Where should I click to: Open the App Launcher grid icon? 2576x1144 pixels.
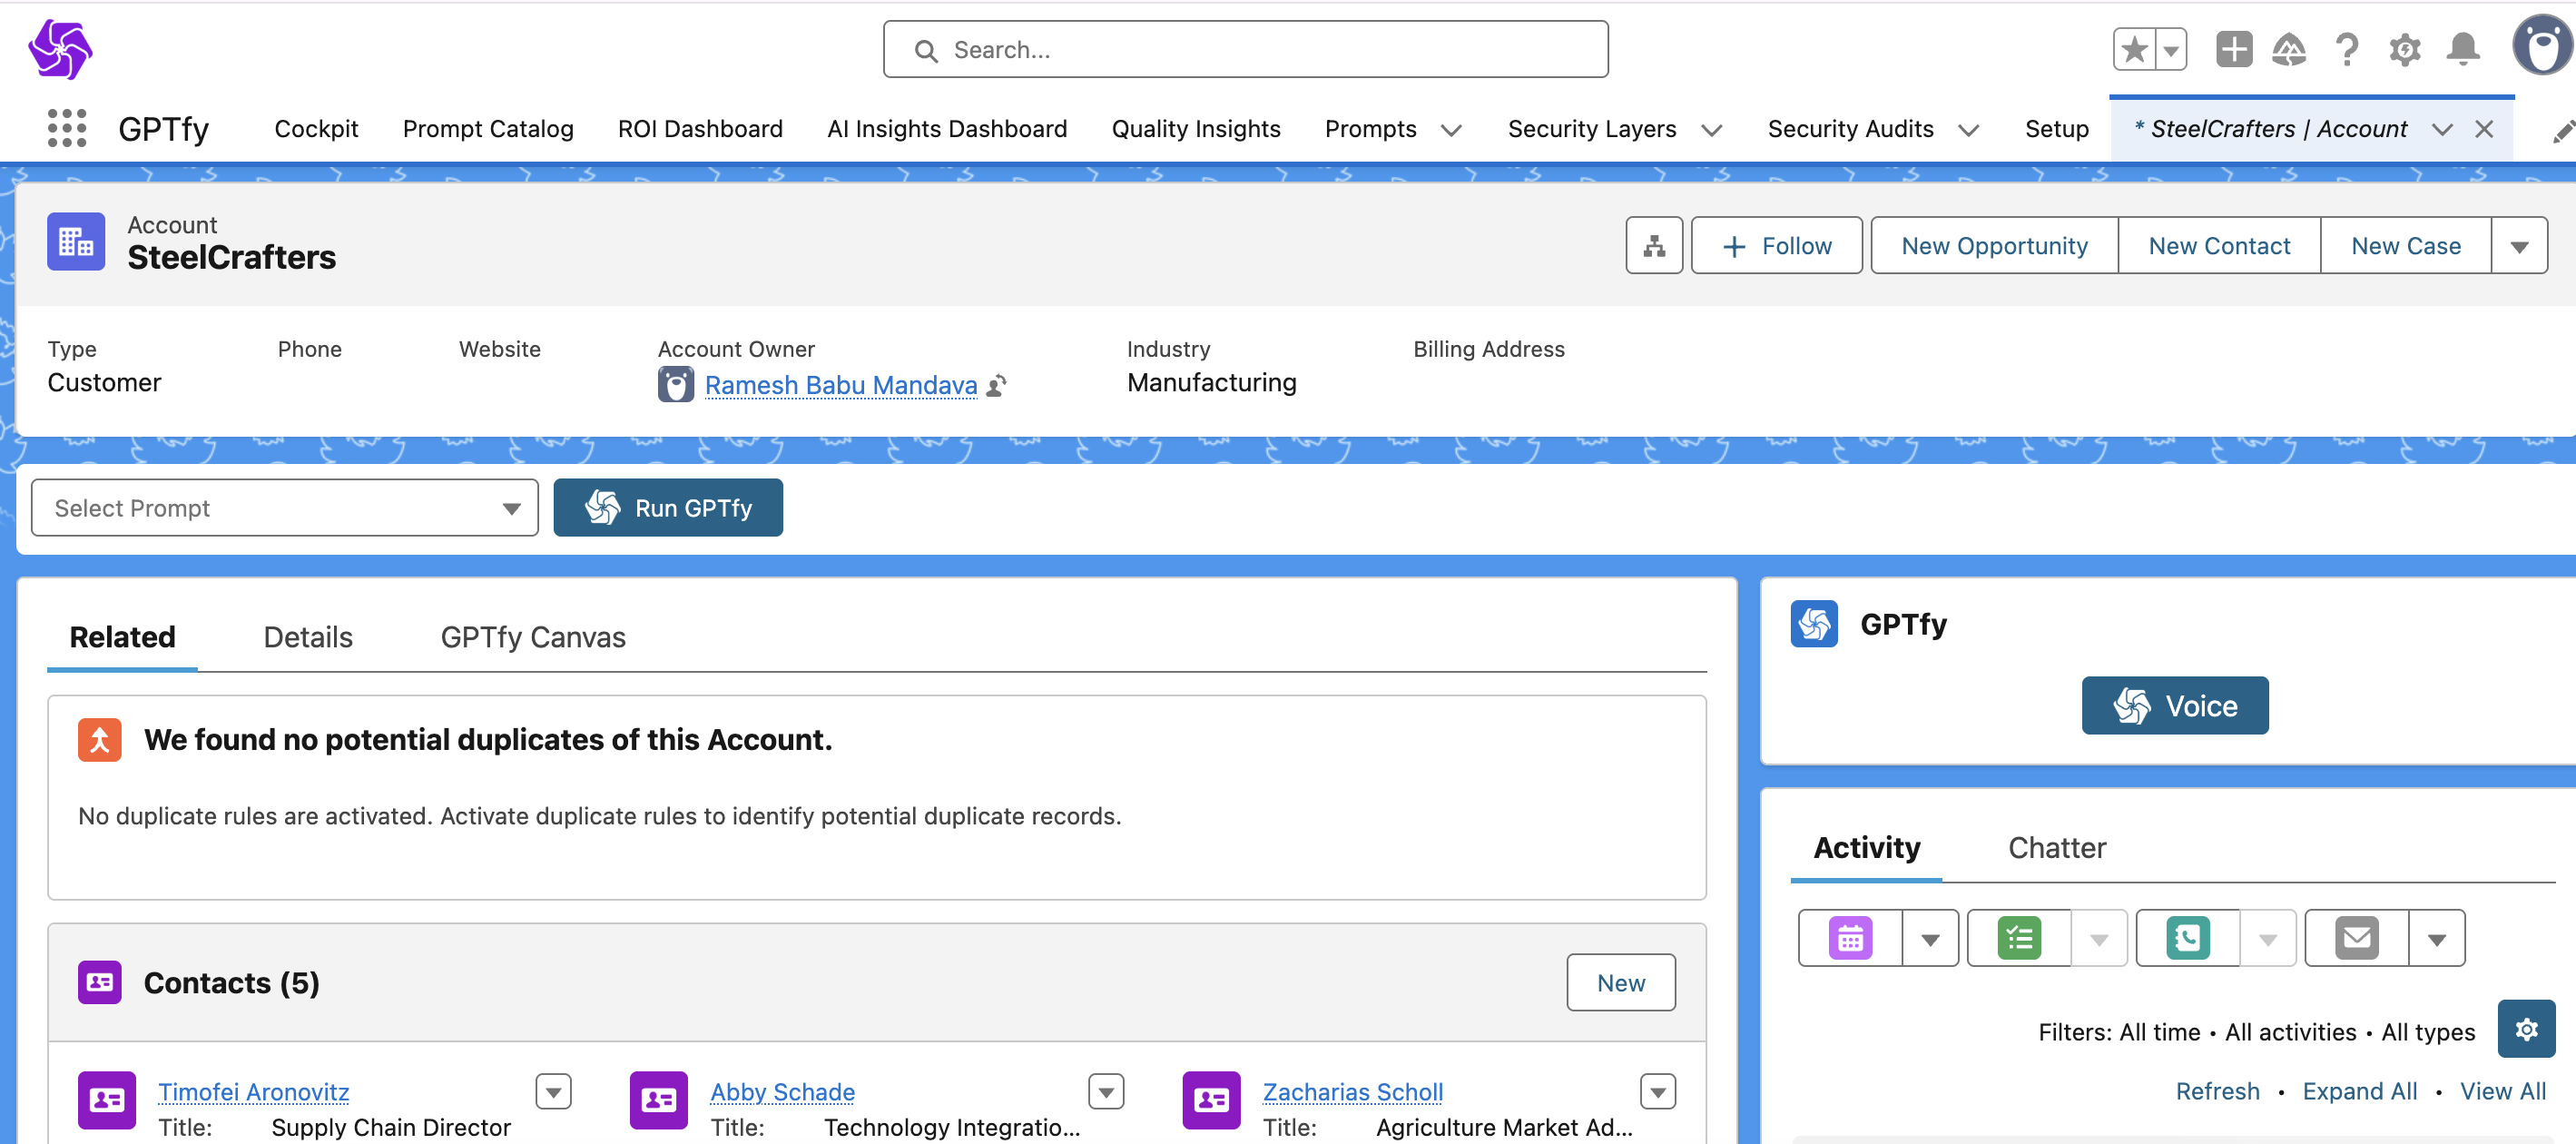point(67,129)
